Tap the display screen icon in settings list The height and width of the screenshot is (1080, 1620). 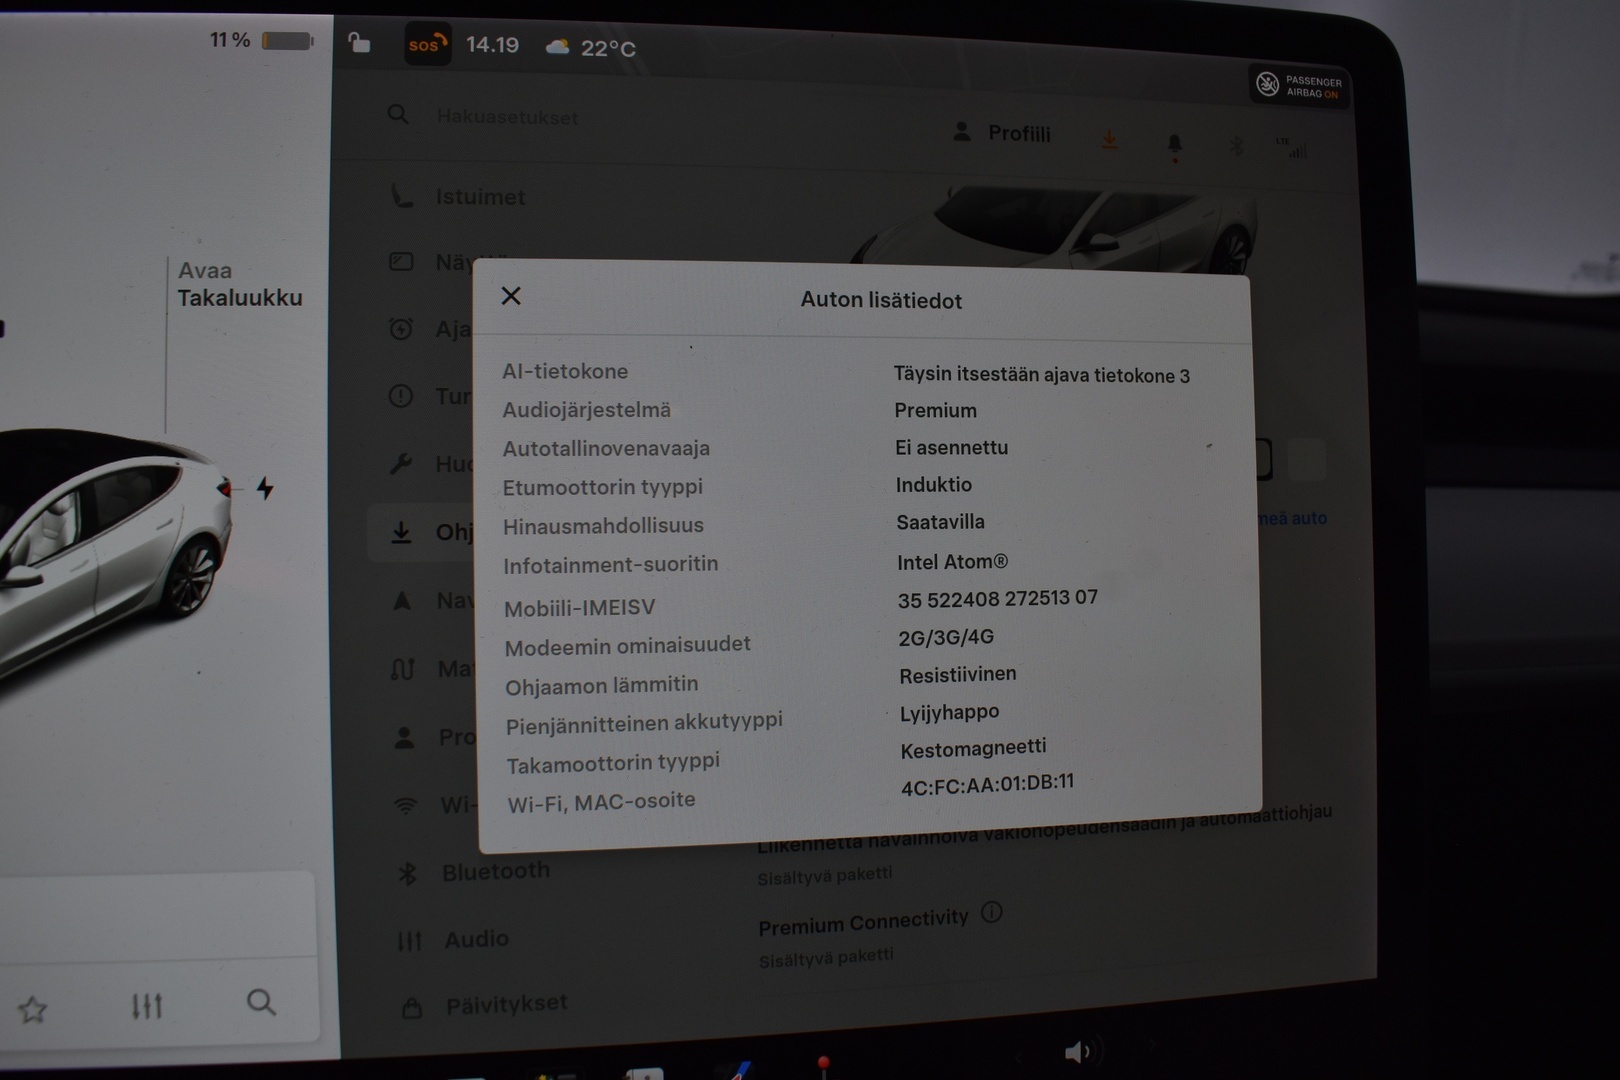tap(401, 262)
